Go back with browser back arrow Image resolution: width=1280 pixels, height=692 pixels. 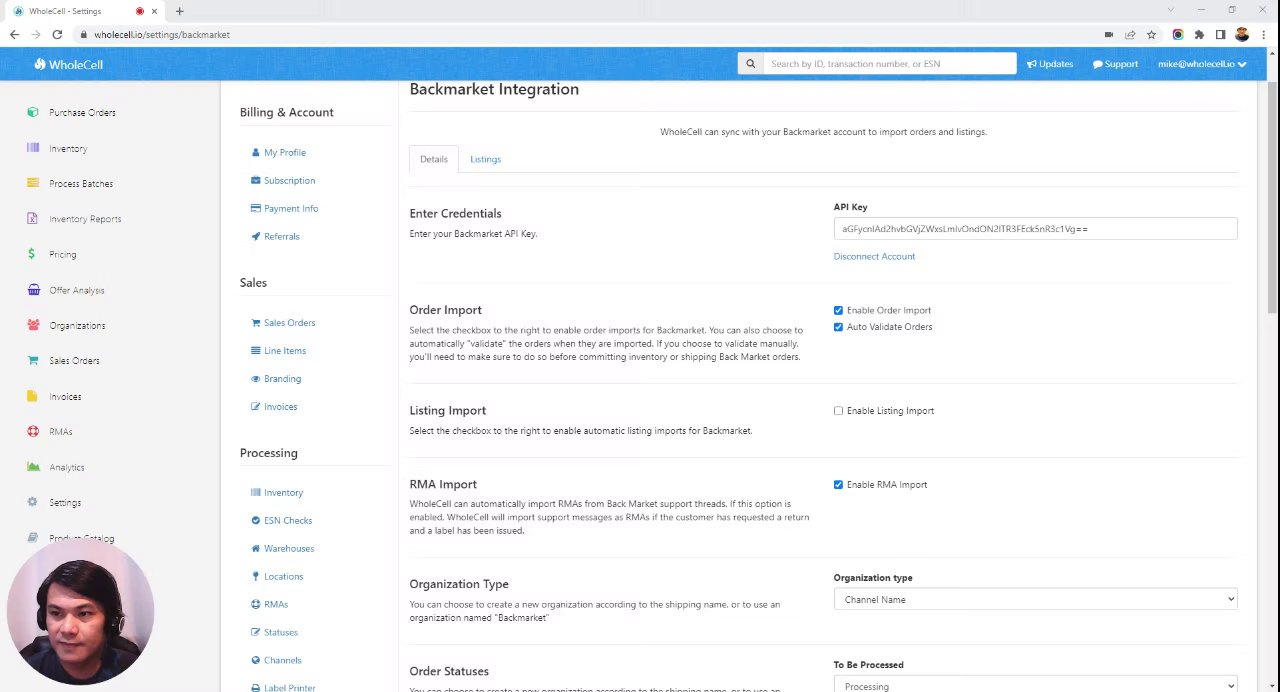[14, 34]
